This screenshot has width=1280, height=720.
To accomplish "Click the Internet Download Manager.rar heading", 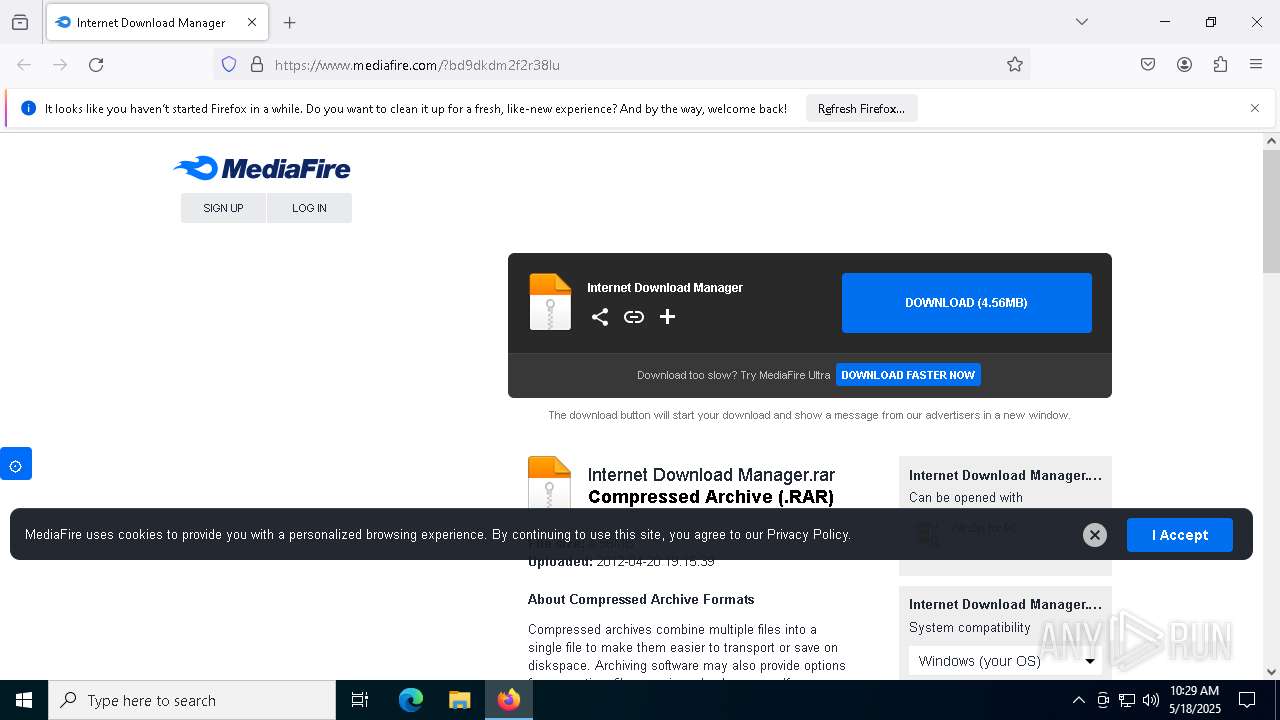I will click(x=711, y=475).
